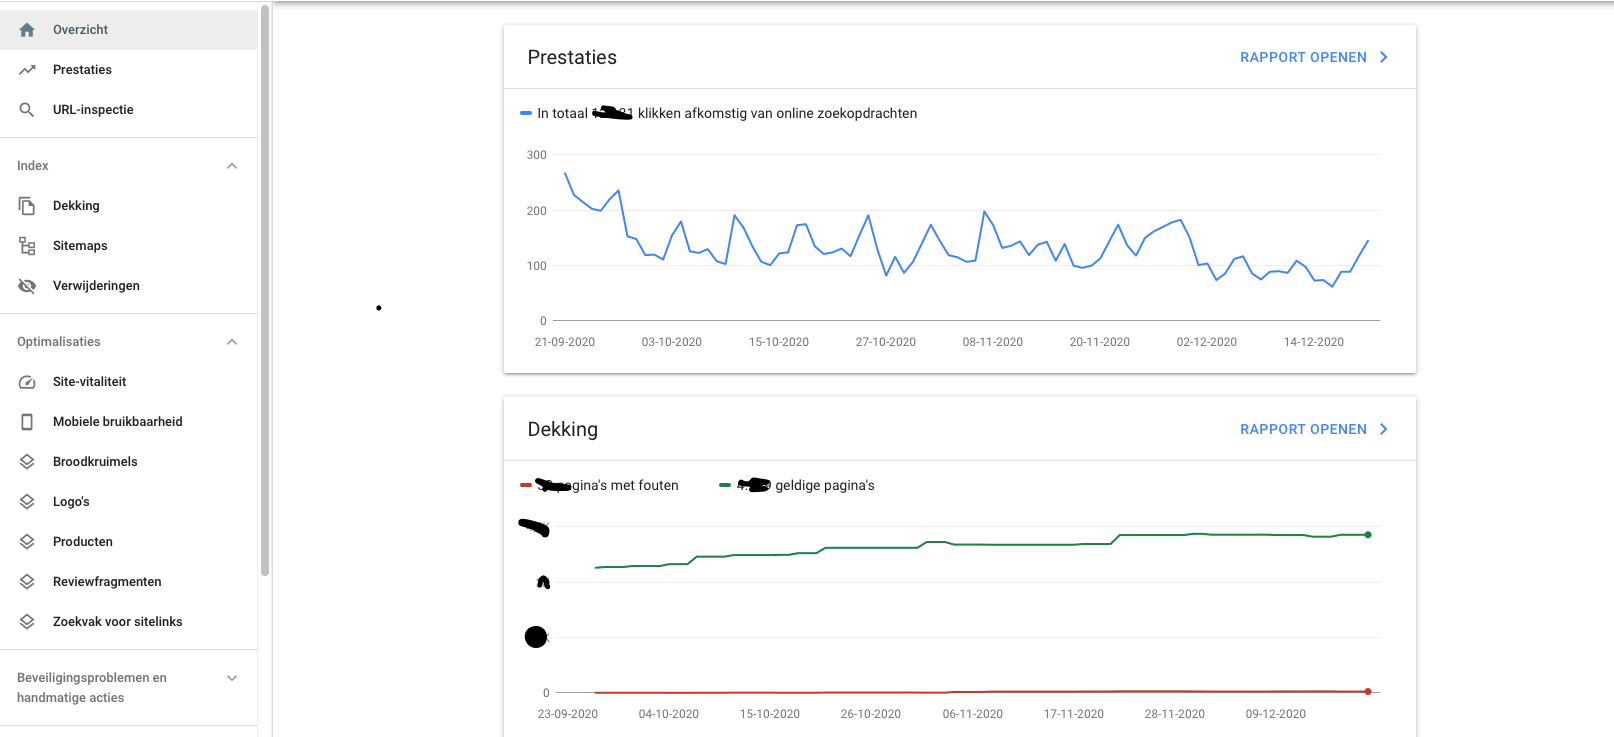Open the Logo's enhancement report
Image resolution: width=1614 pixels, height=737 pixels.
pos(128,502)
